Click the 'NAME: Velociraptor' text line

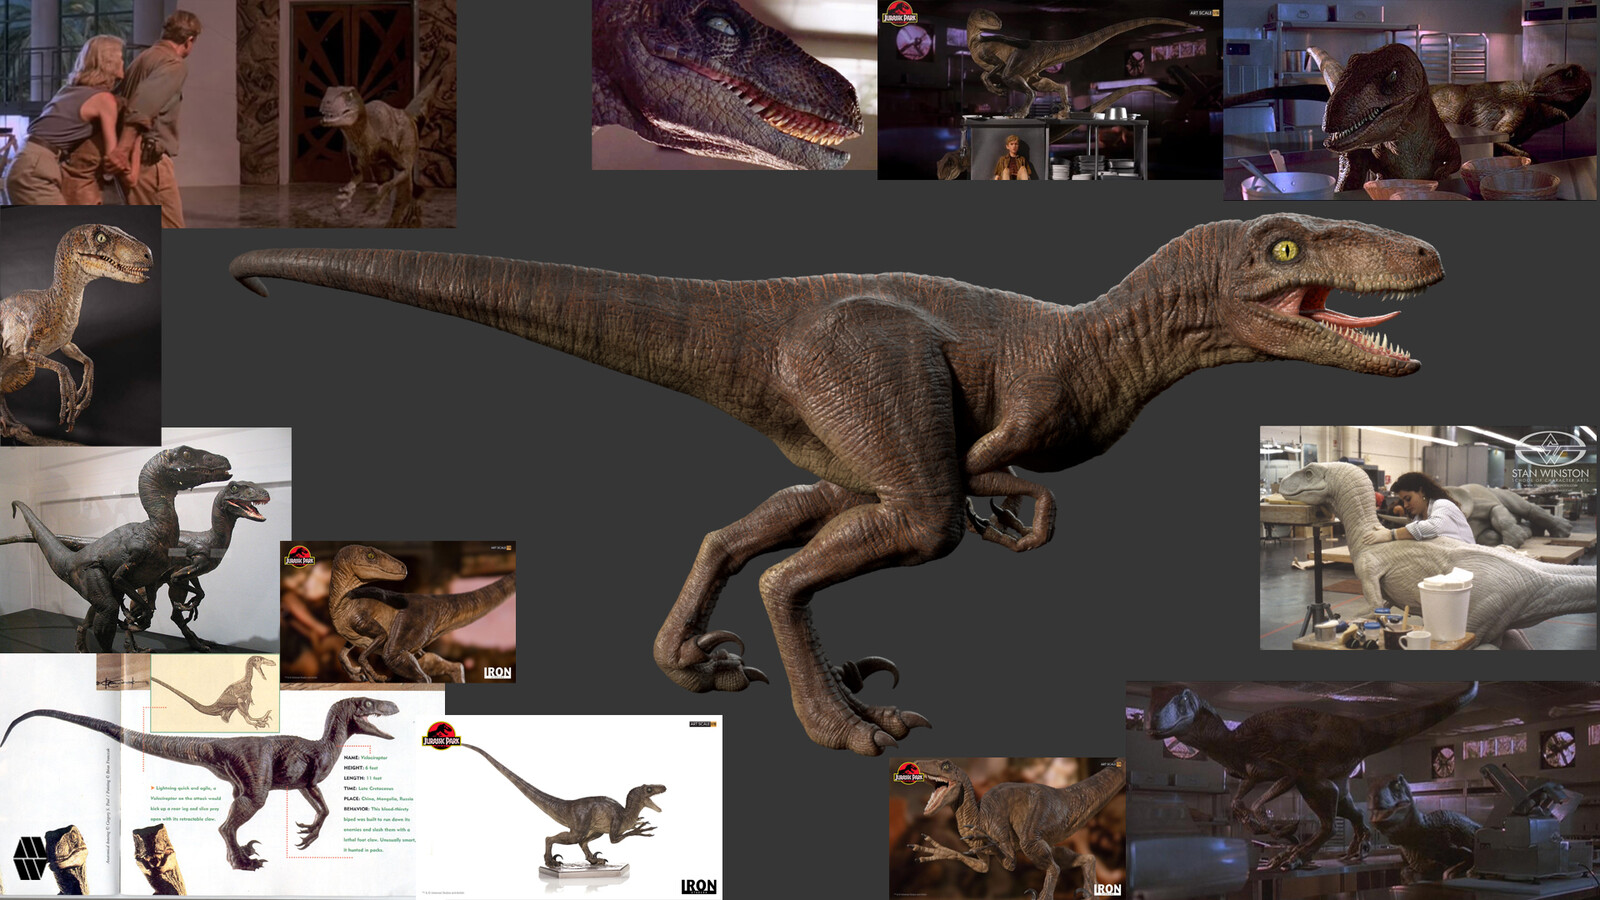(365, 758)
